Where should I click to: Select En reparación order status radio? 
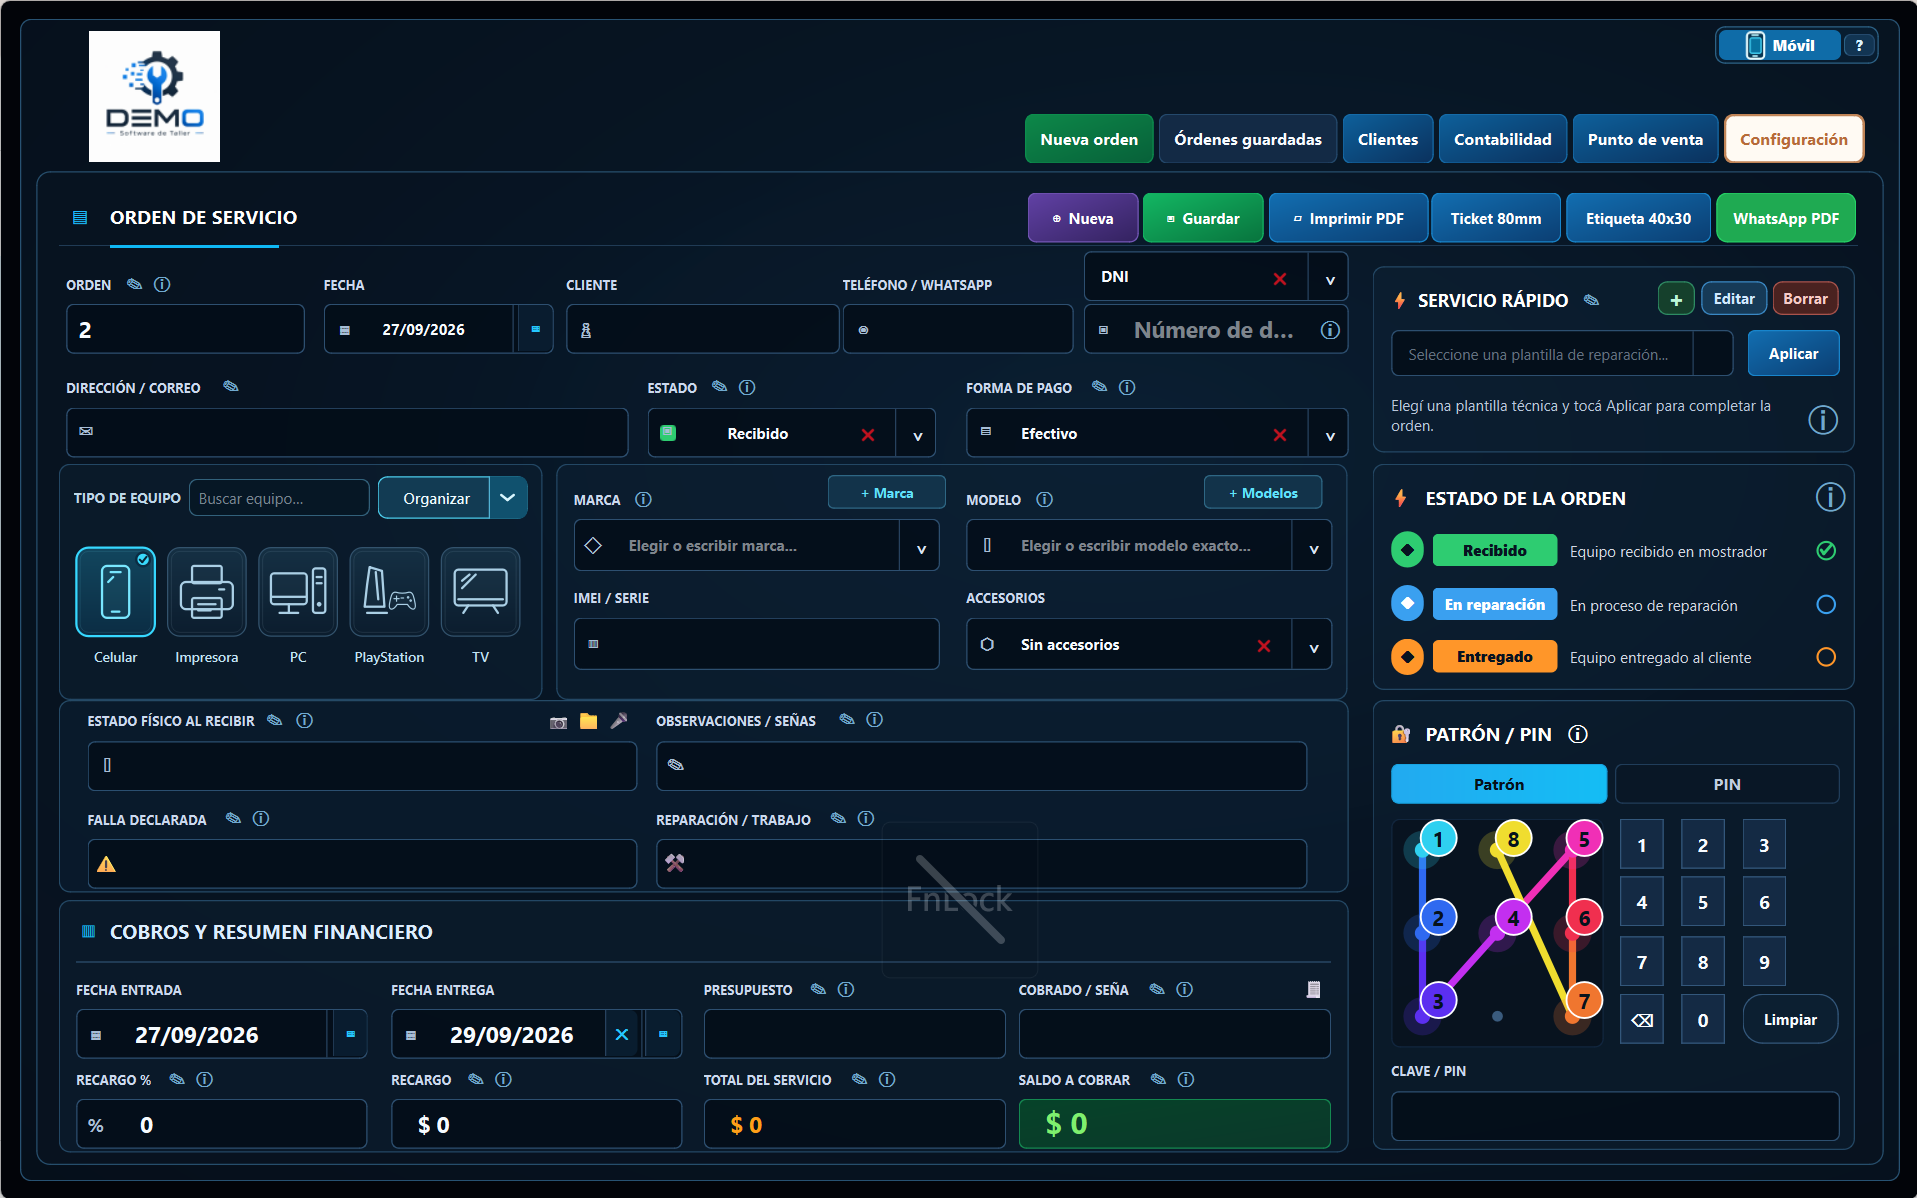click(1826, 604)
